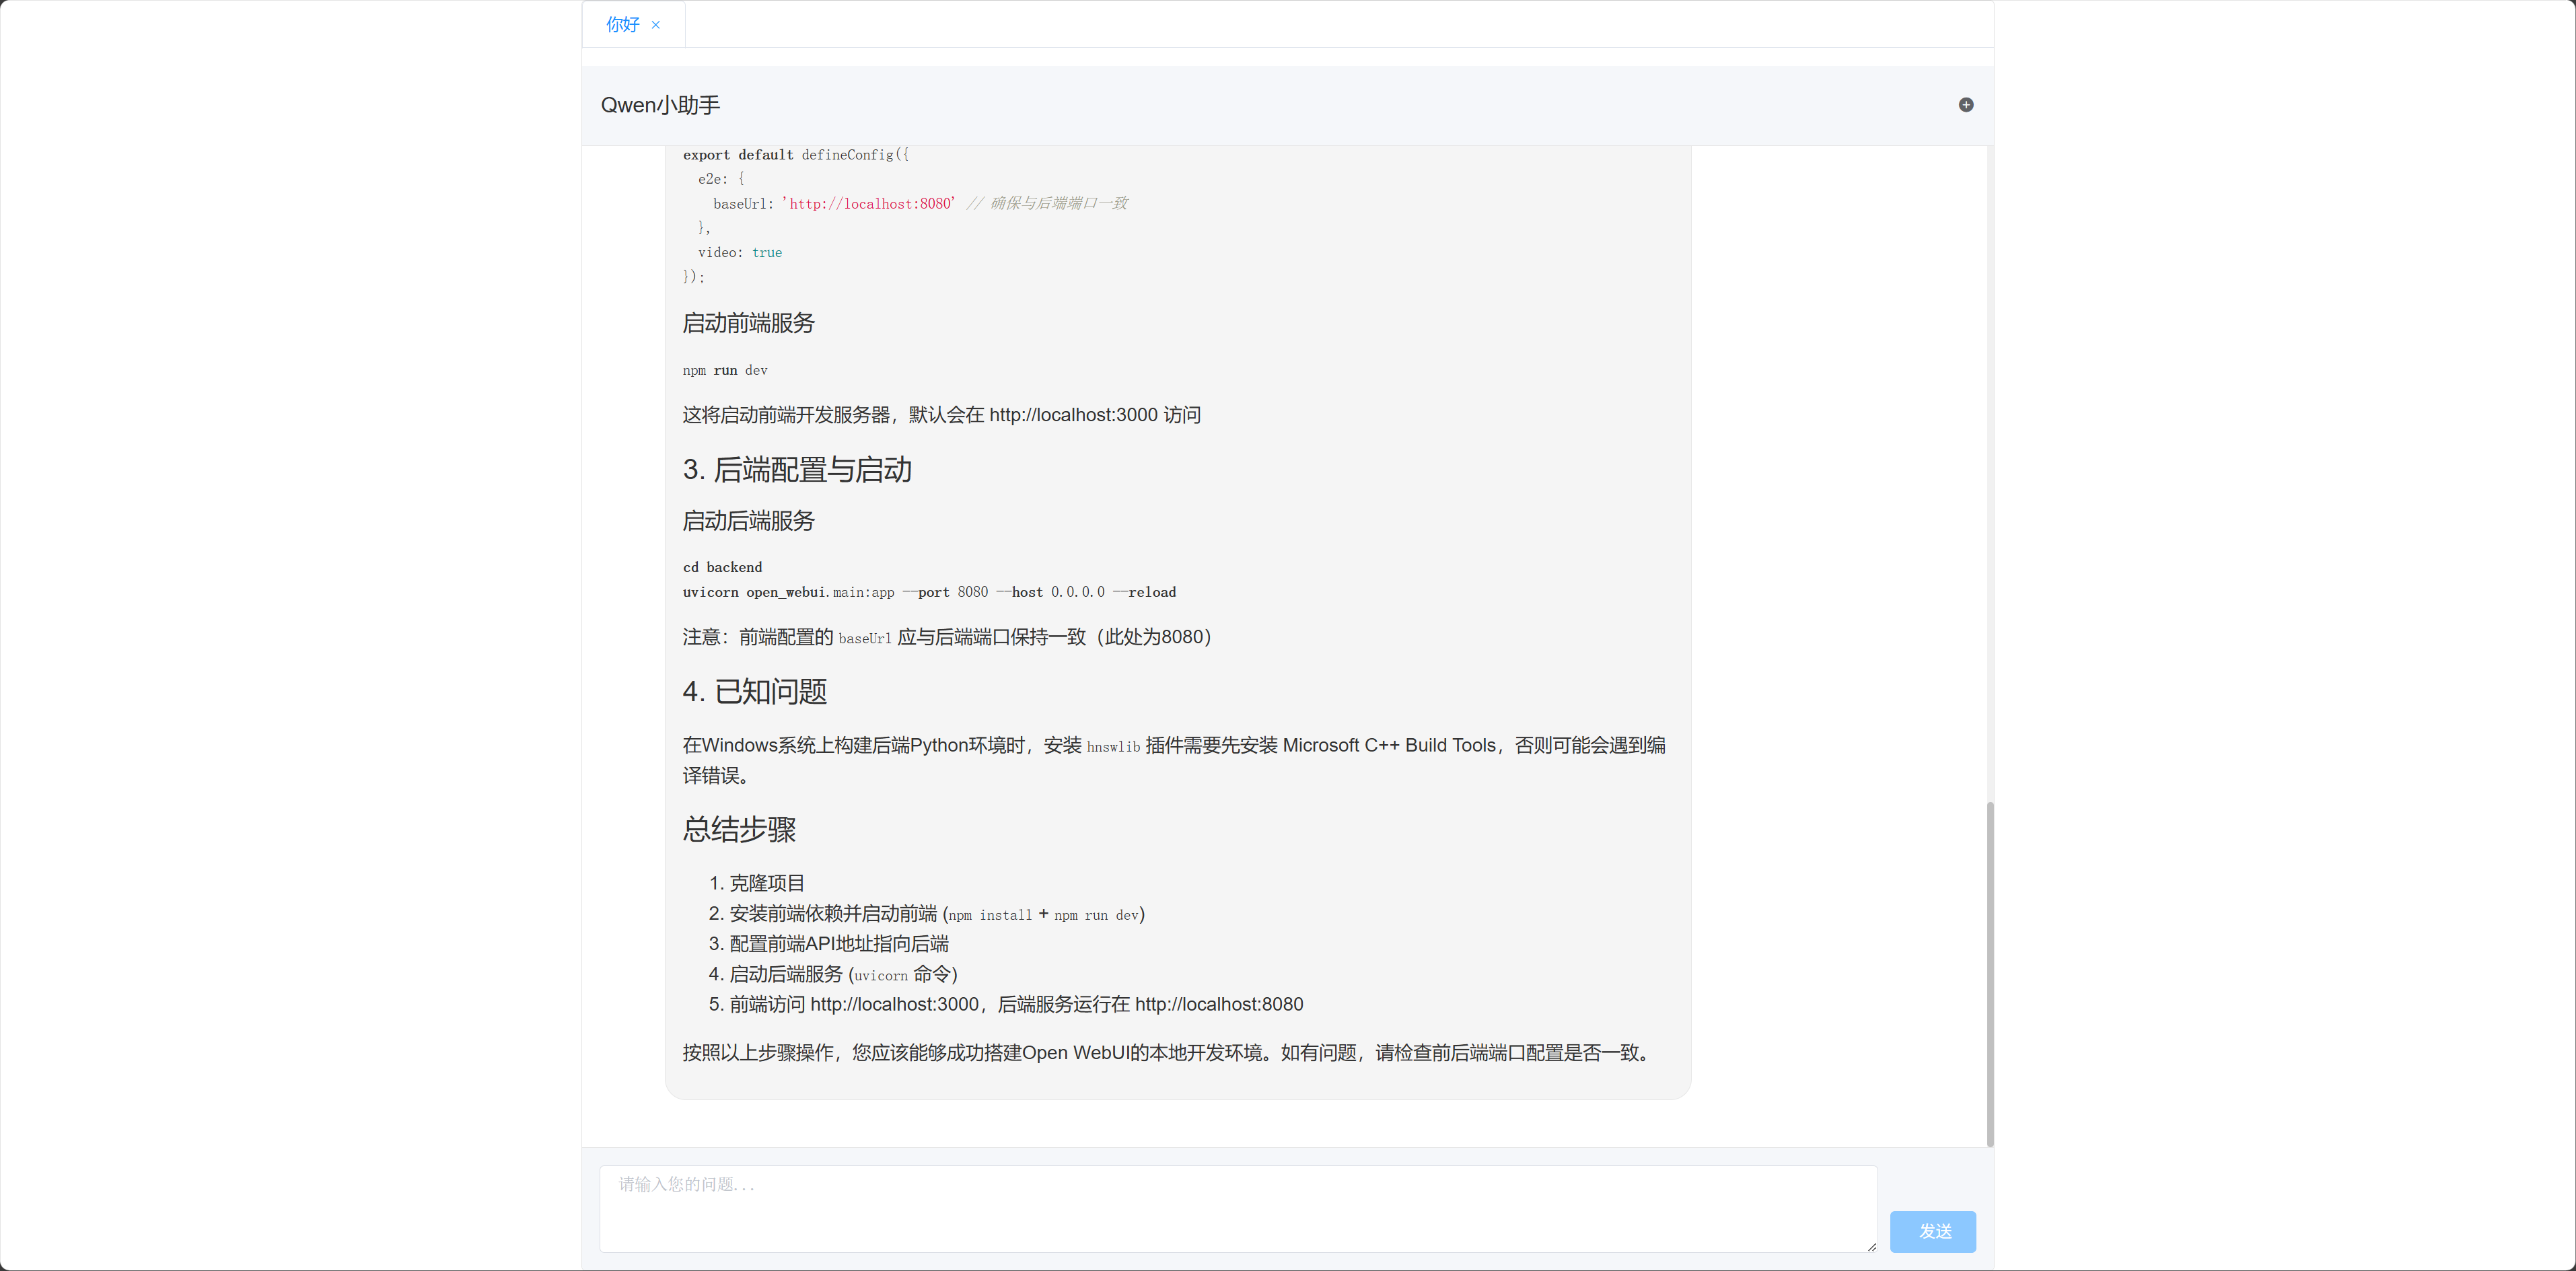Click the plus icon to start new chat
Image resolution: width=2576 pixels, height=1271 pixels.
pyautogui.click(x=1965, y=105)
